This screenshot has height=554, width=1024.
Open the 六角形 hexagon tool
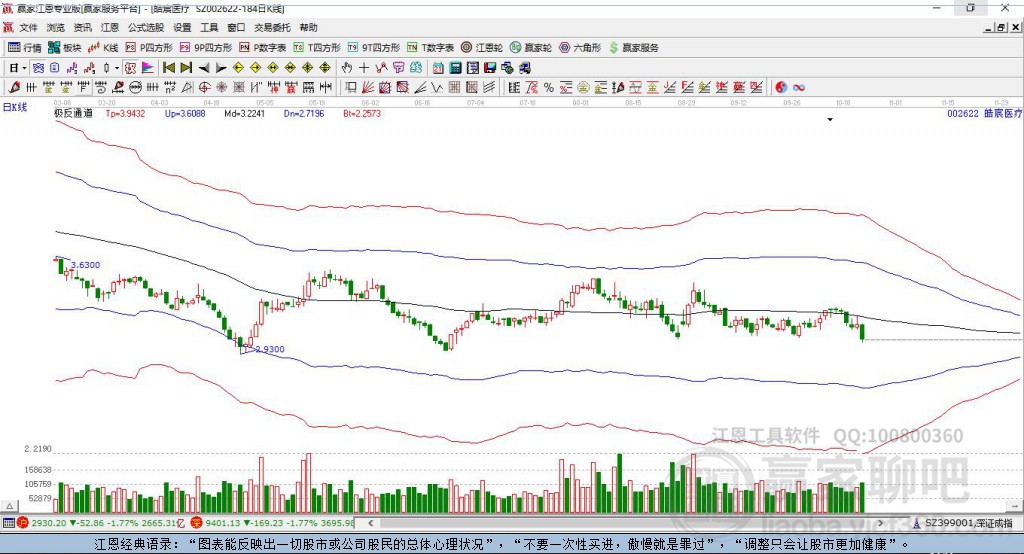(x=580, y=48)
